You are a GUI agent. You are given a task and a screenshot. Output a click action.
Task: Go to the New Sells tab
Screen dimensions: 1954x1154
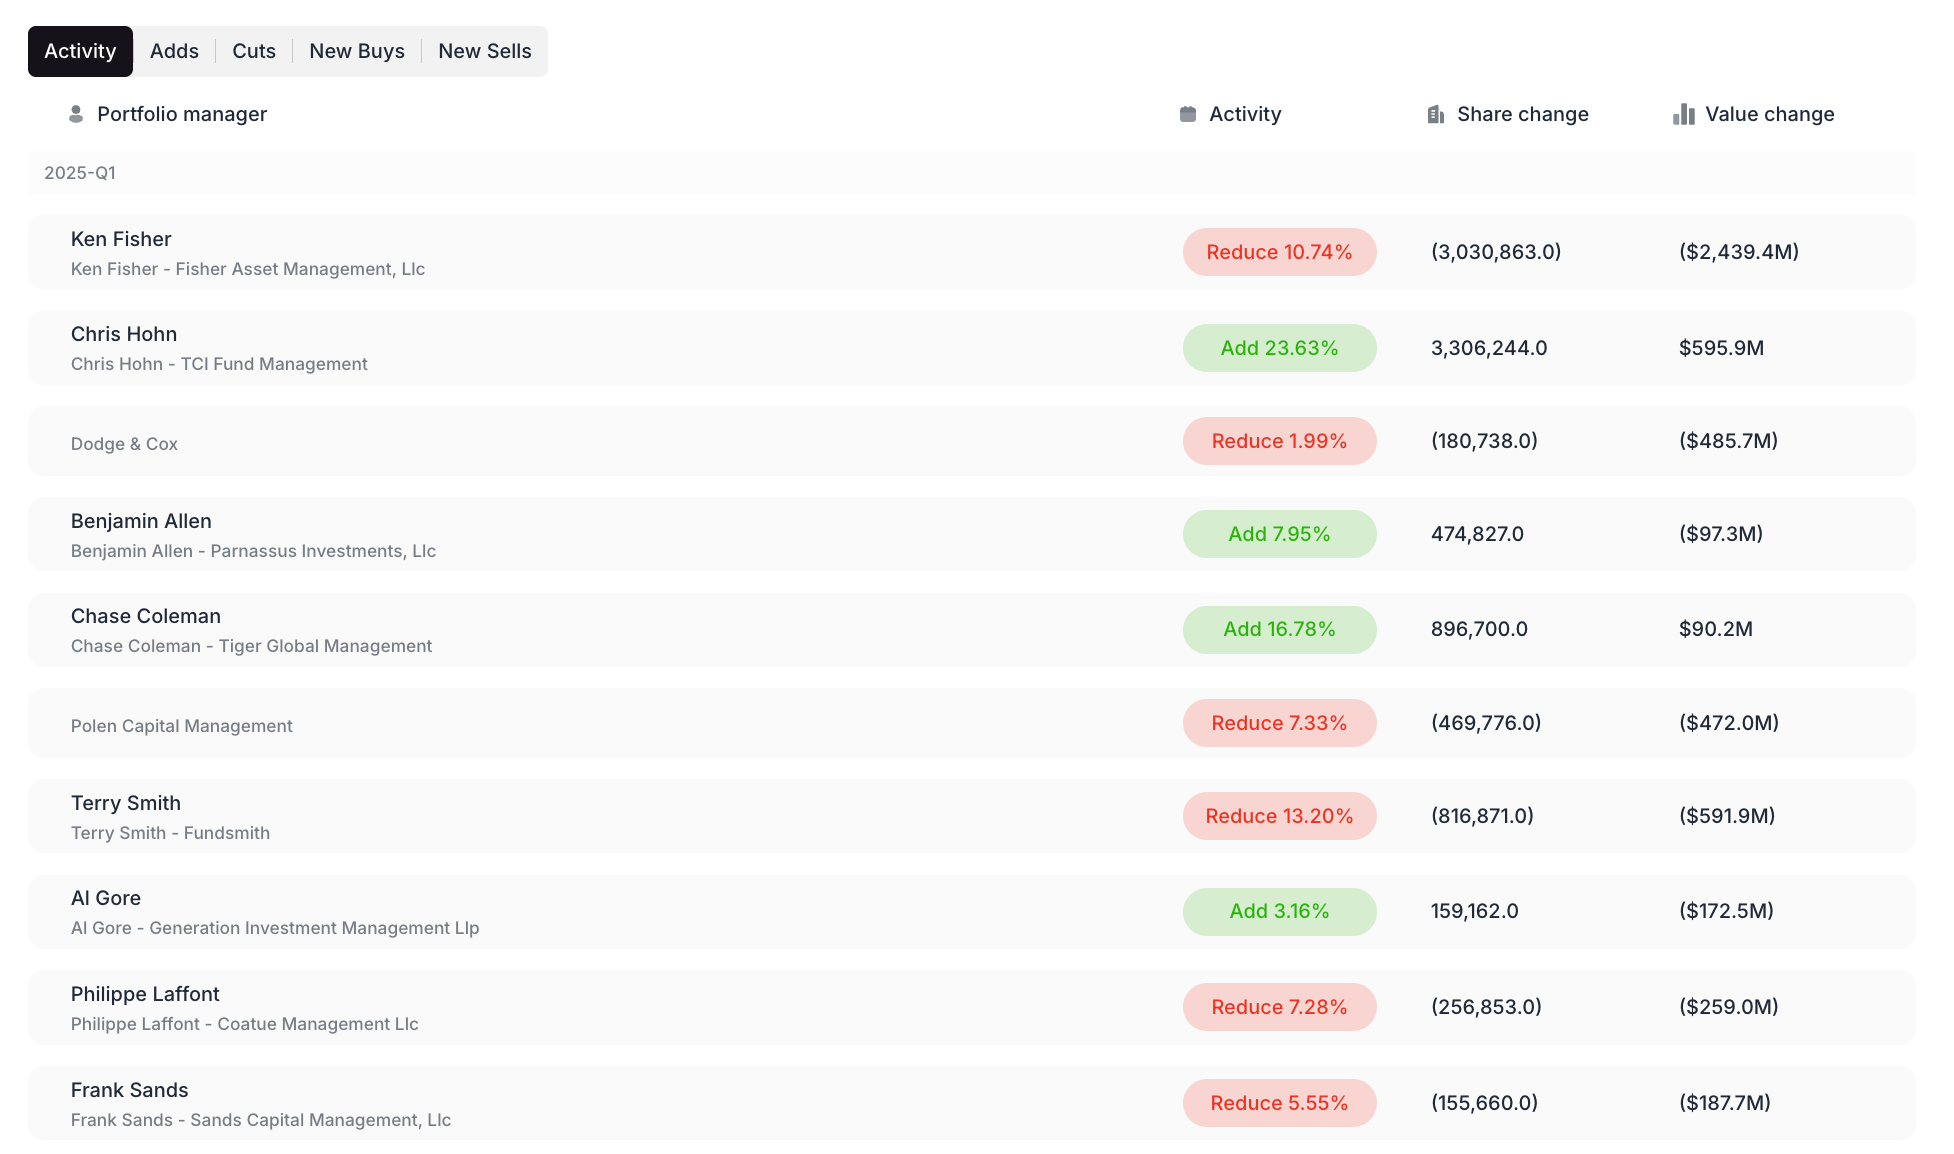click(485, 51)
